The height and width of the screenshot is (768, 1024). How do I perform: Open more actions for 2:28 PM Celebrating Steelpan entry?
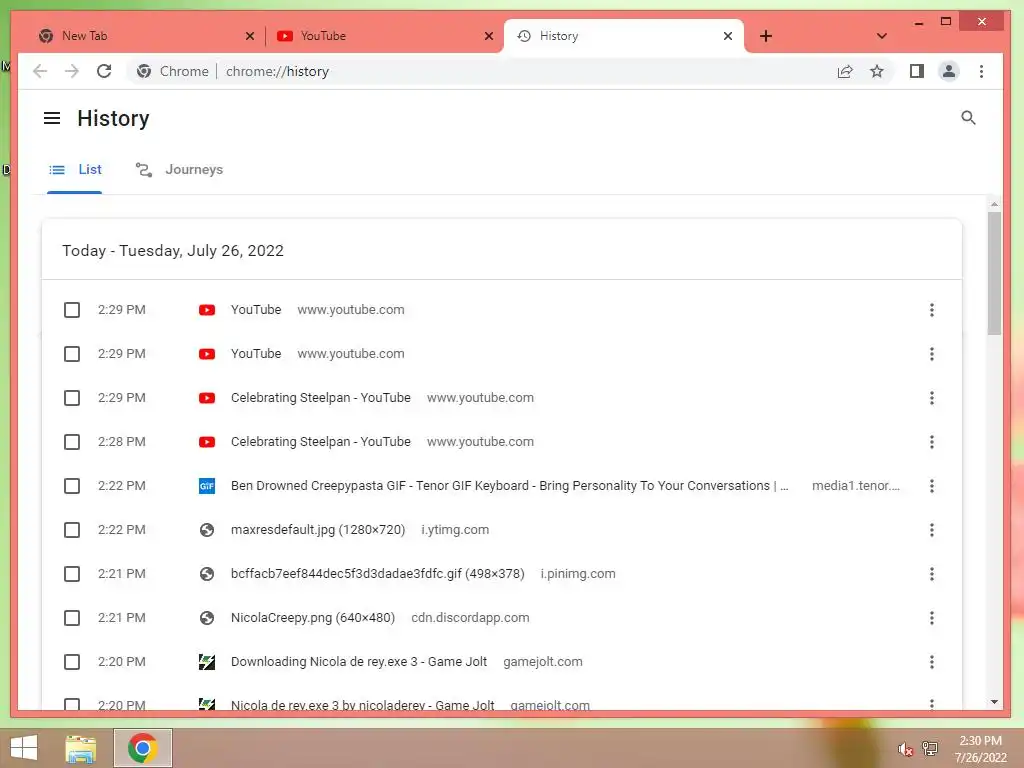coord(931,442)
